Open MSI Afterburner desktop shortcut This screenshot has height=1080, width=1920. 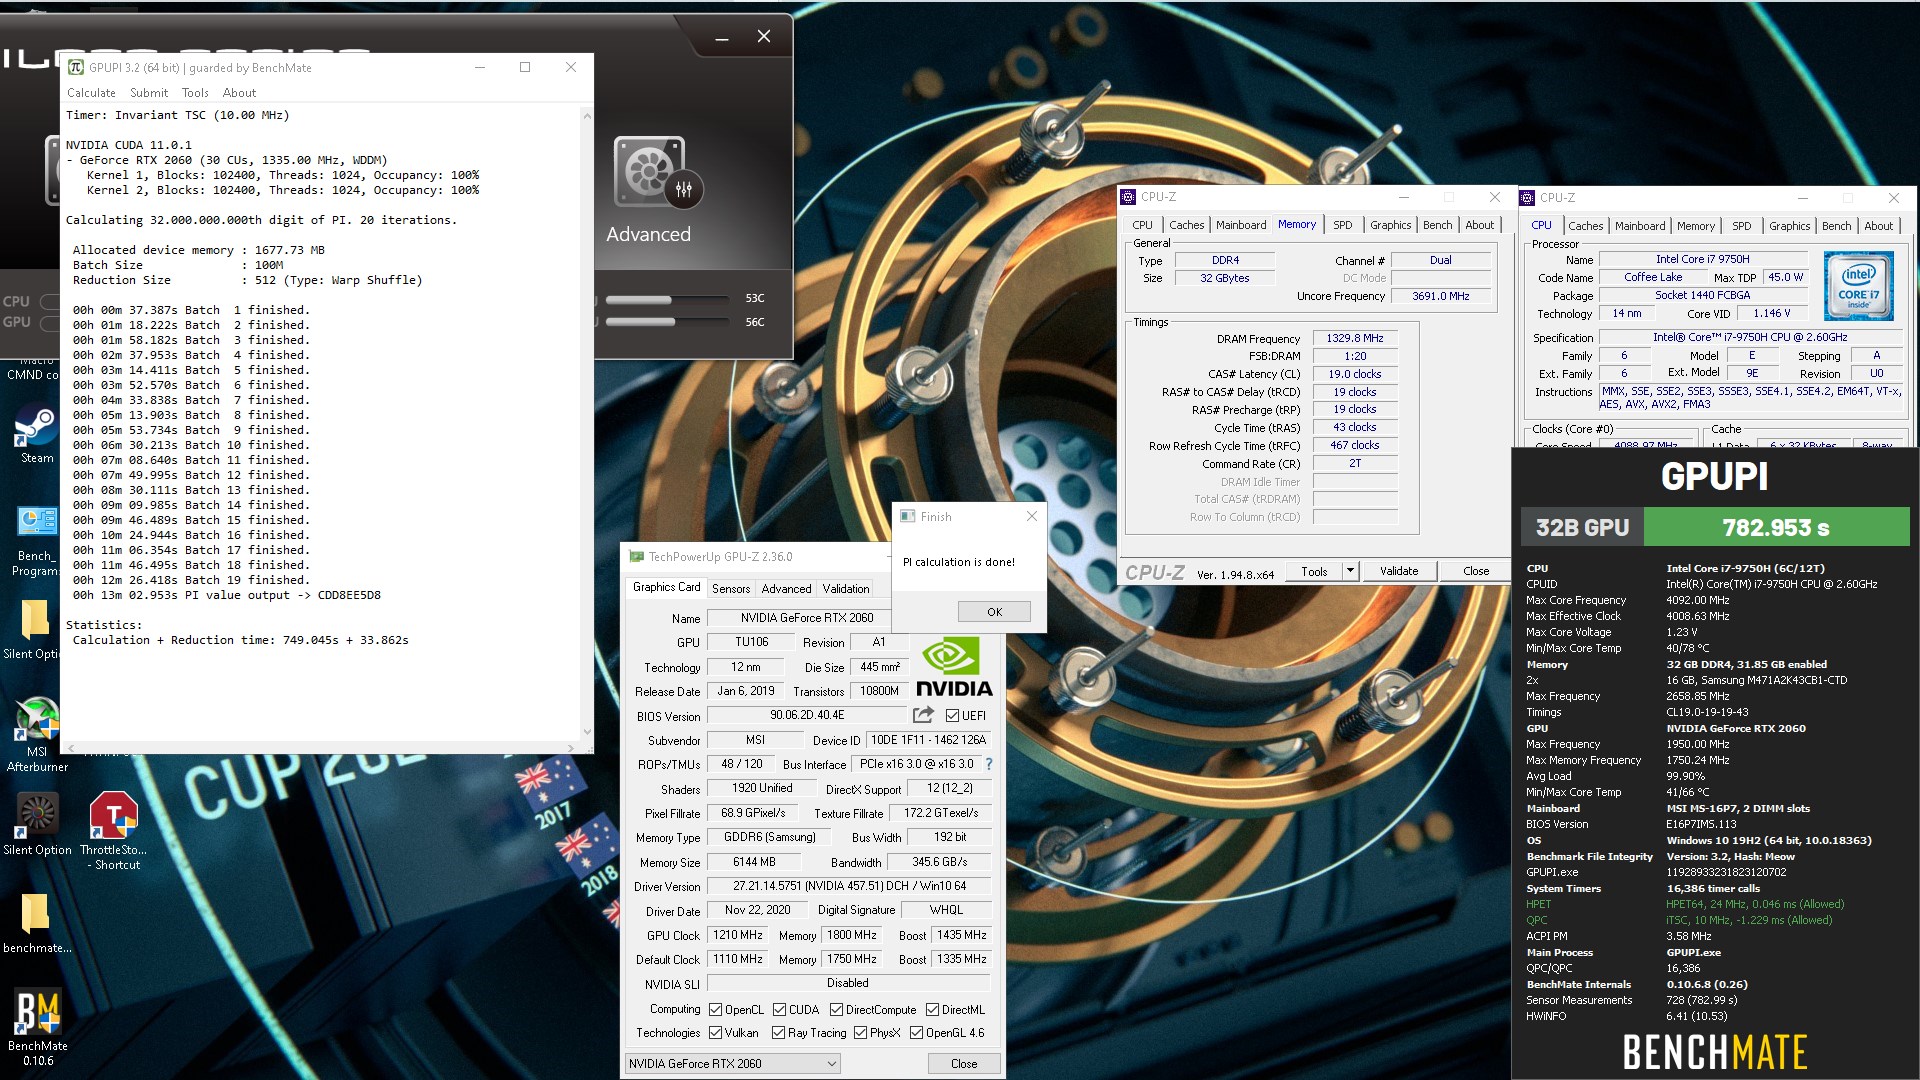37,734
